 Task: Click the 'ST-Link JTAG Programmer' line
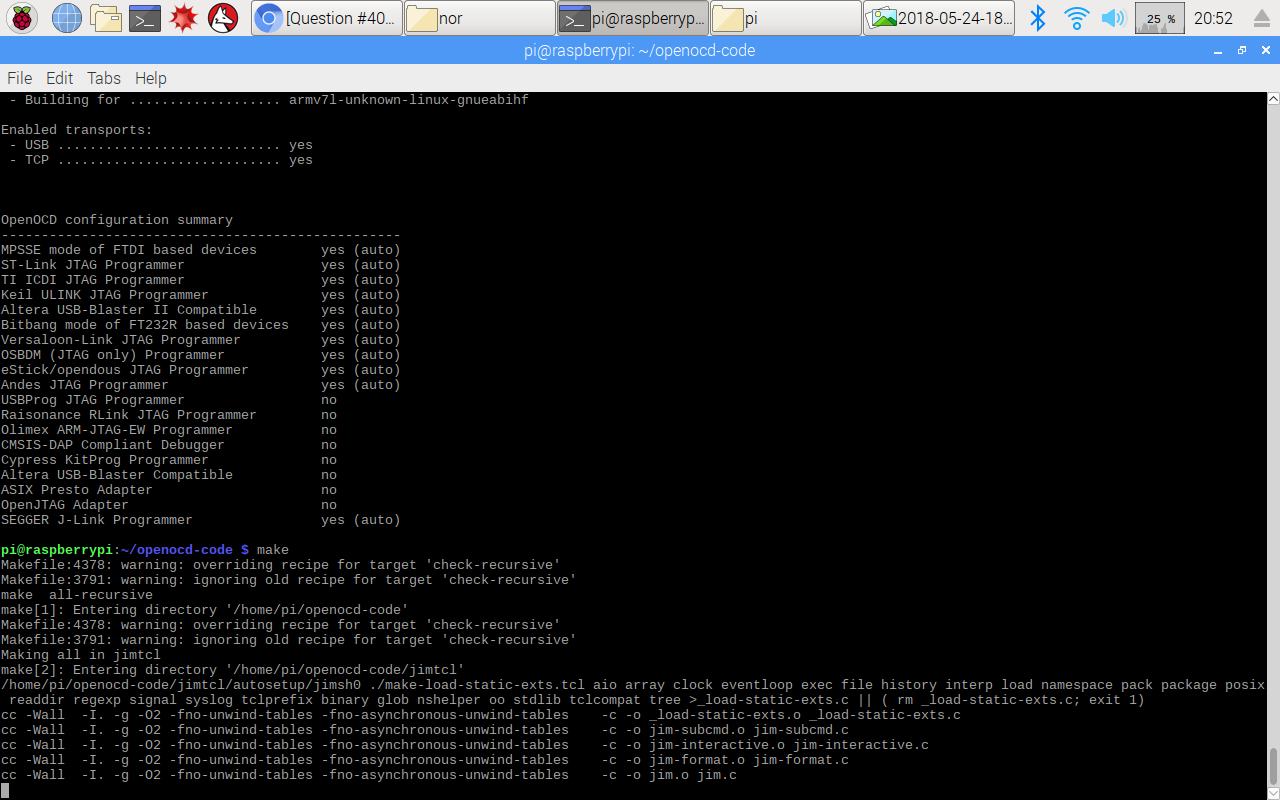point(200,265)
